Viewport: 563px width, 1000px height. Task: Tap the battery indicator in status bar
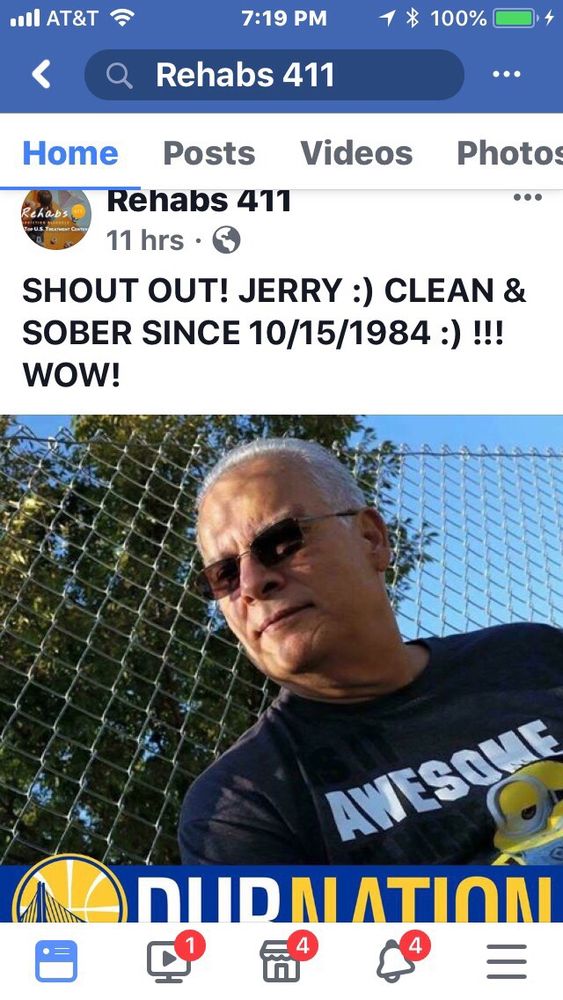click(x=515, y=18)
